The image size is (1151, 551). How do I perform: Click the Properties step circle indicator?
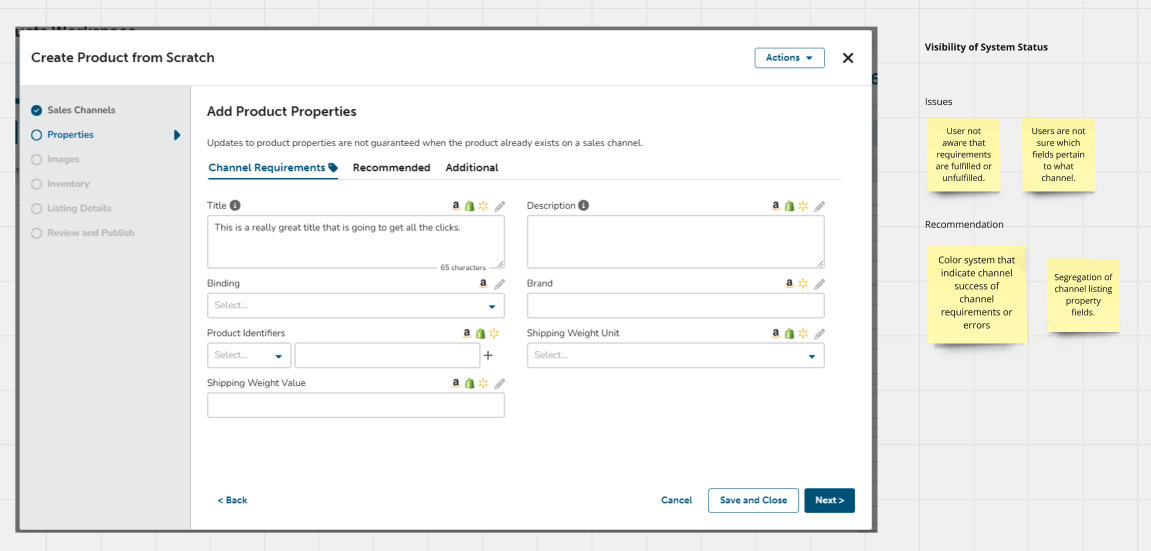[x=36, y=135]
